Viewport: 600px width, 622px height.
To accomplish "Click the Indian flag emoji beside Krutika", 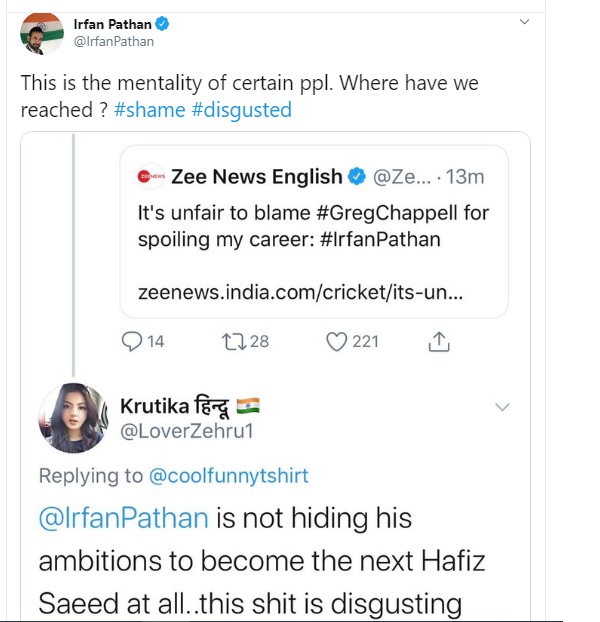I will coord(249,405).
